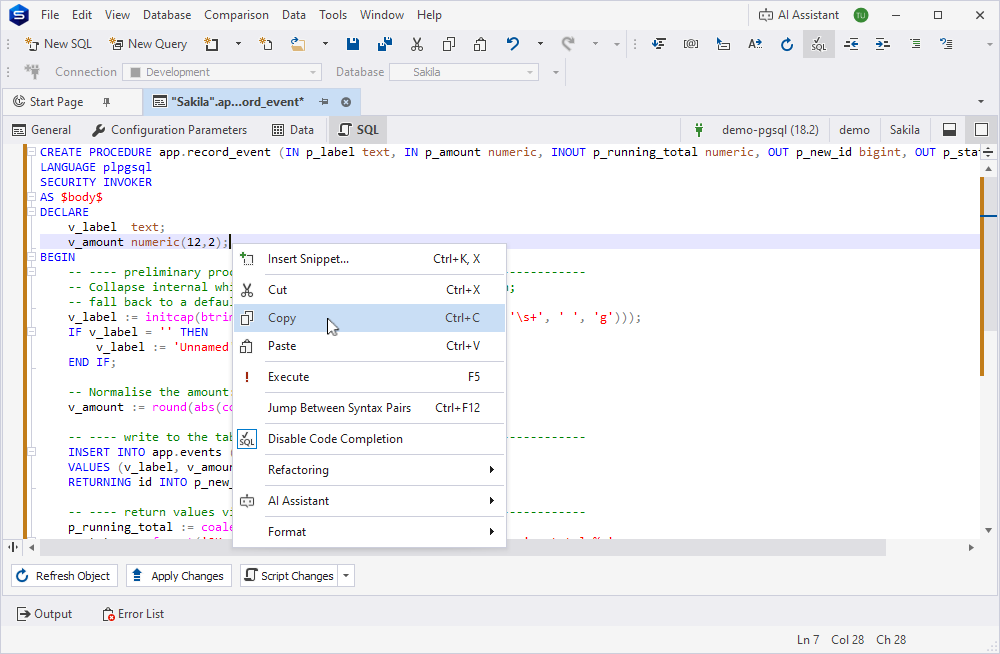Click the Paste clipboard icon in toolbar
1000x654 pixels.
pos(480,44)
